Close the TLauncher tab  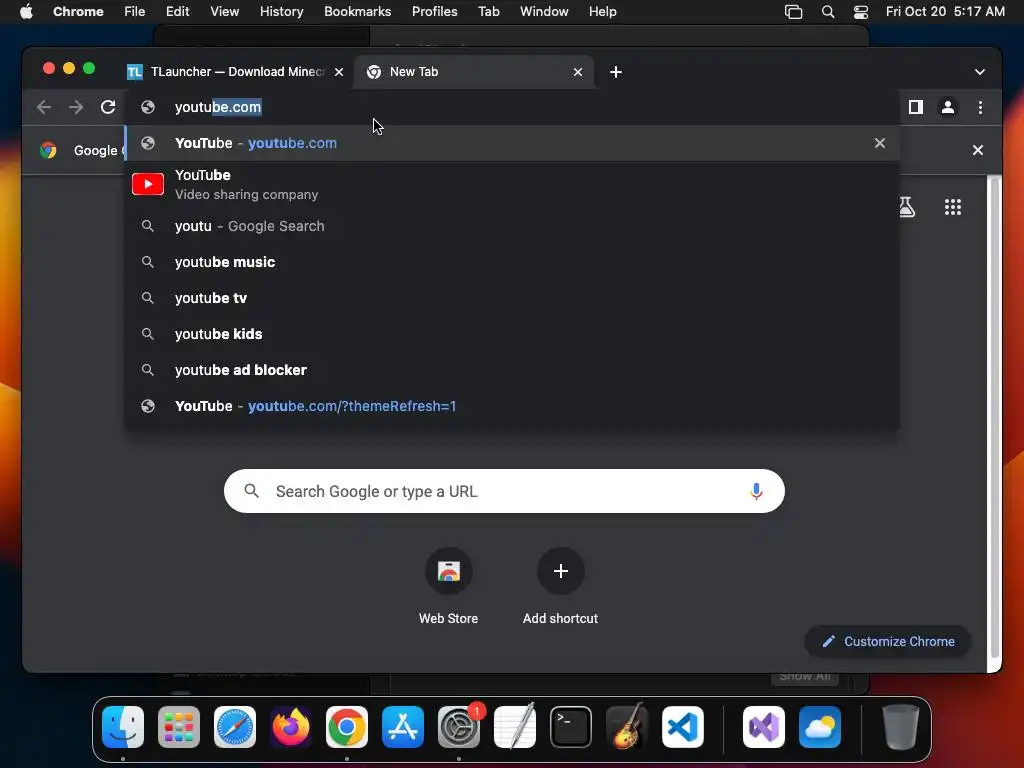339,72
